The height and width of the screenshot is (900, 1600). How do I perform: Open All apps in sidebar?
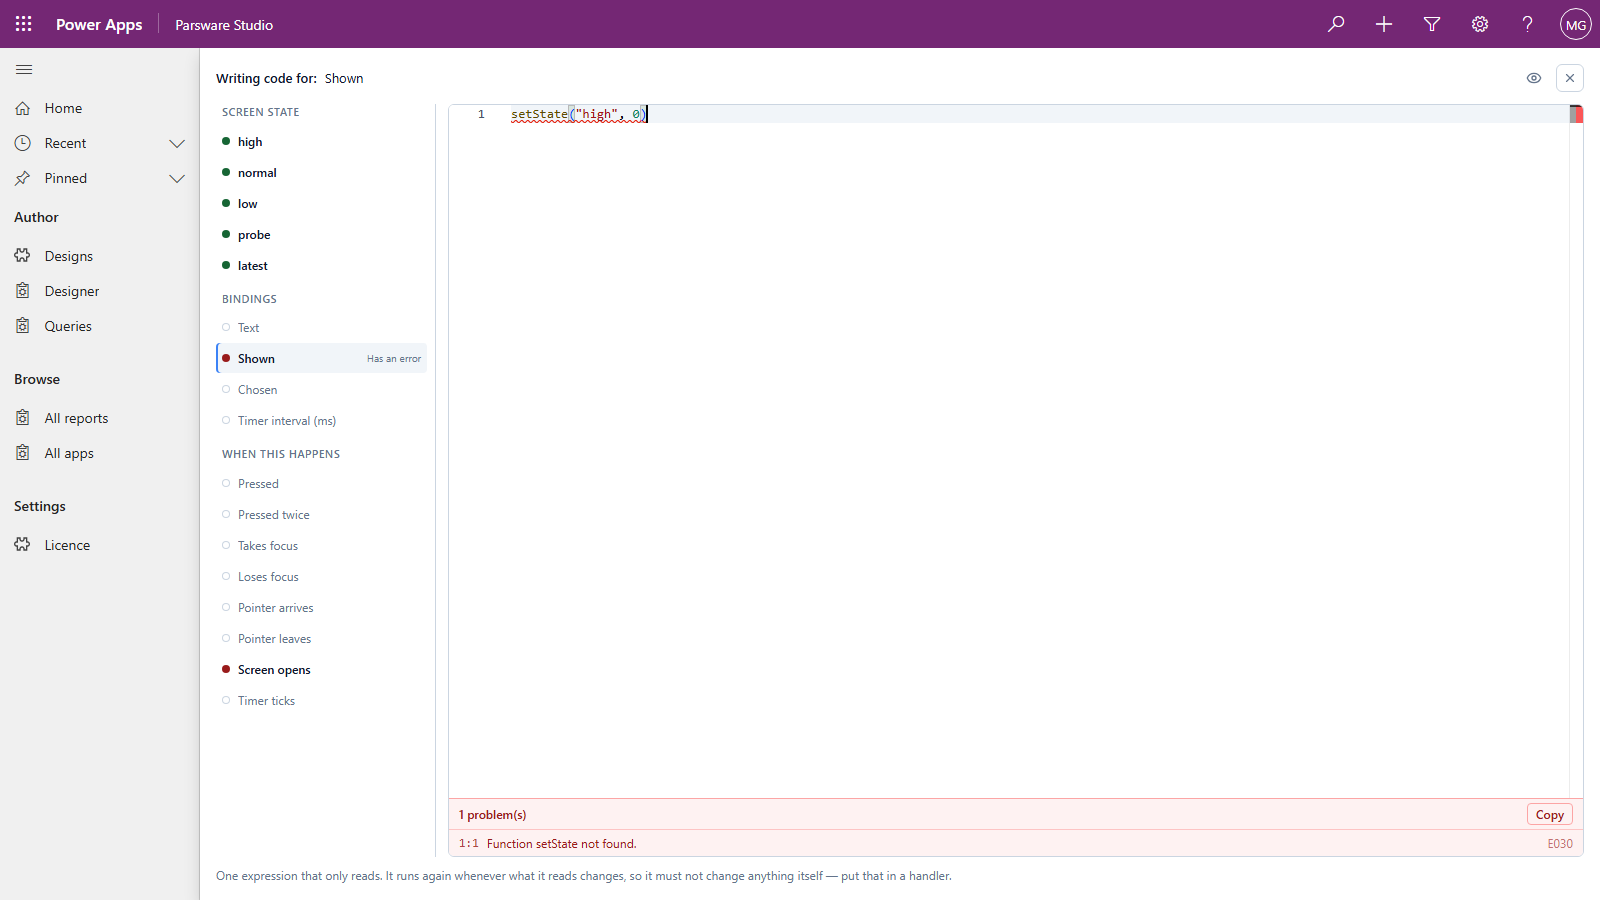[100, 453]
